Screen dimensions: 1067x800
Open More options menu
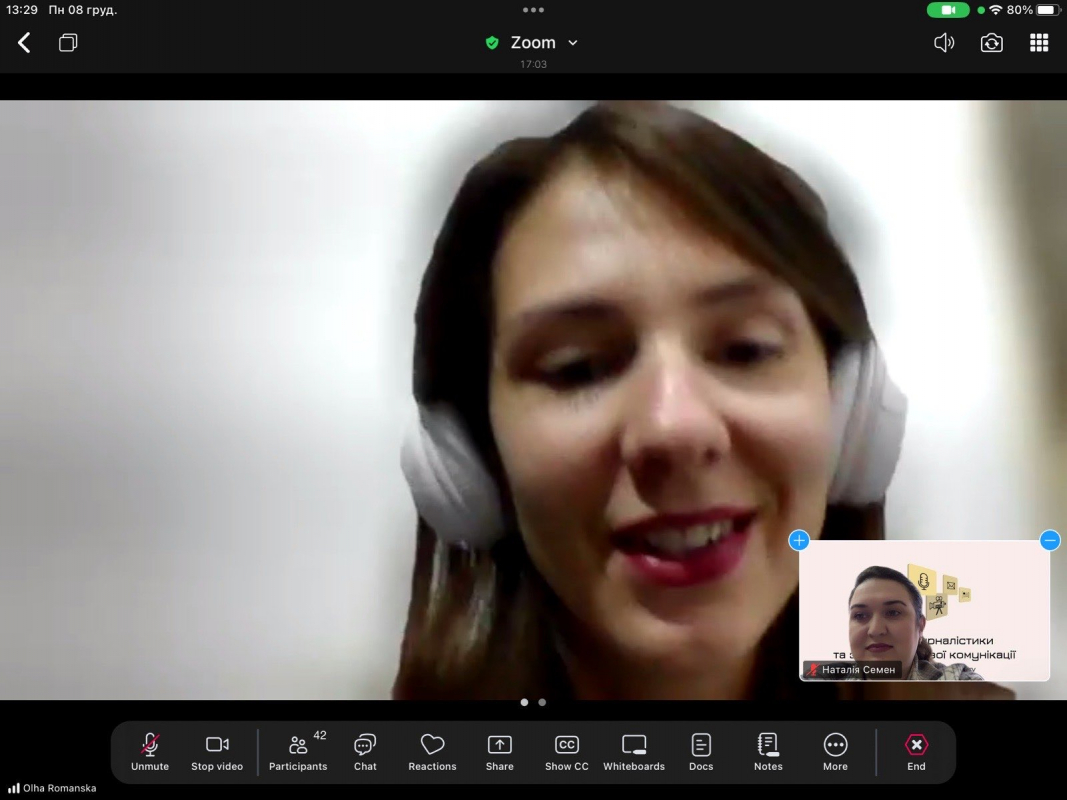point(835,752)
